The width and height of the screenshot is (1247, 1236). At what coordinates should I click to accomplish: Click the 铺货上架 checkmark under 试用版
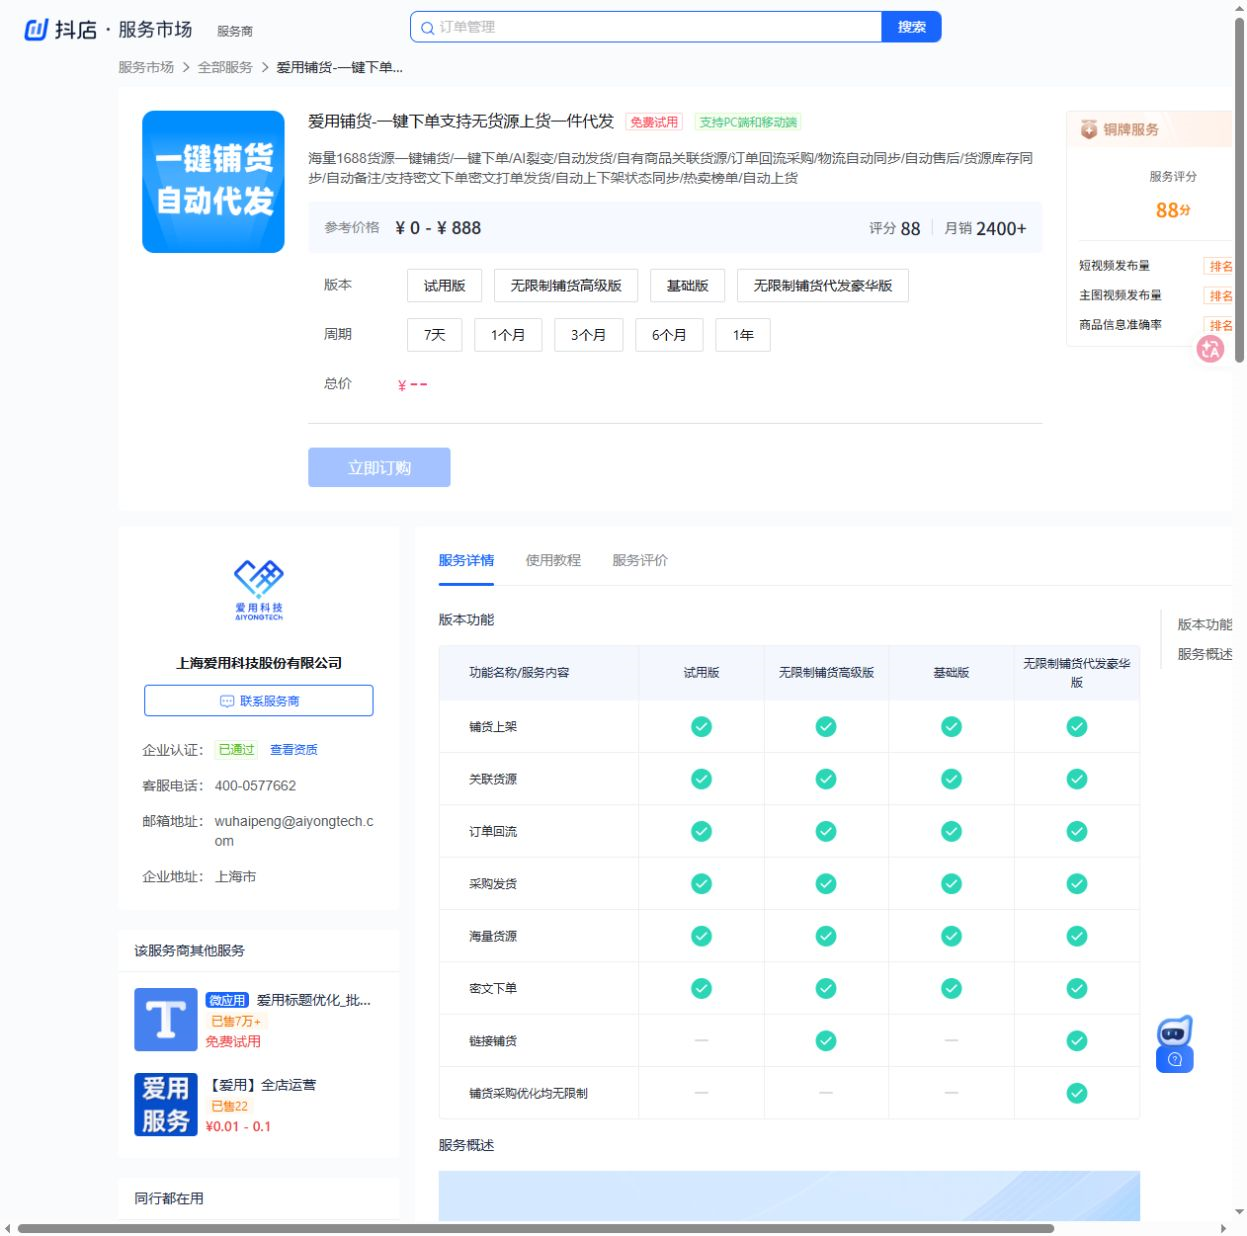pyautogui.click(x=701, y=727)
